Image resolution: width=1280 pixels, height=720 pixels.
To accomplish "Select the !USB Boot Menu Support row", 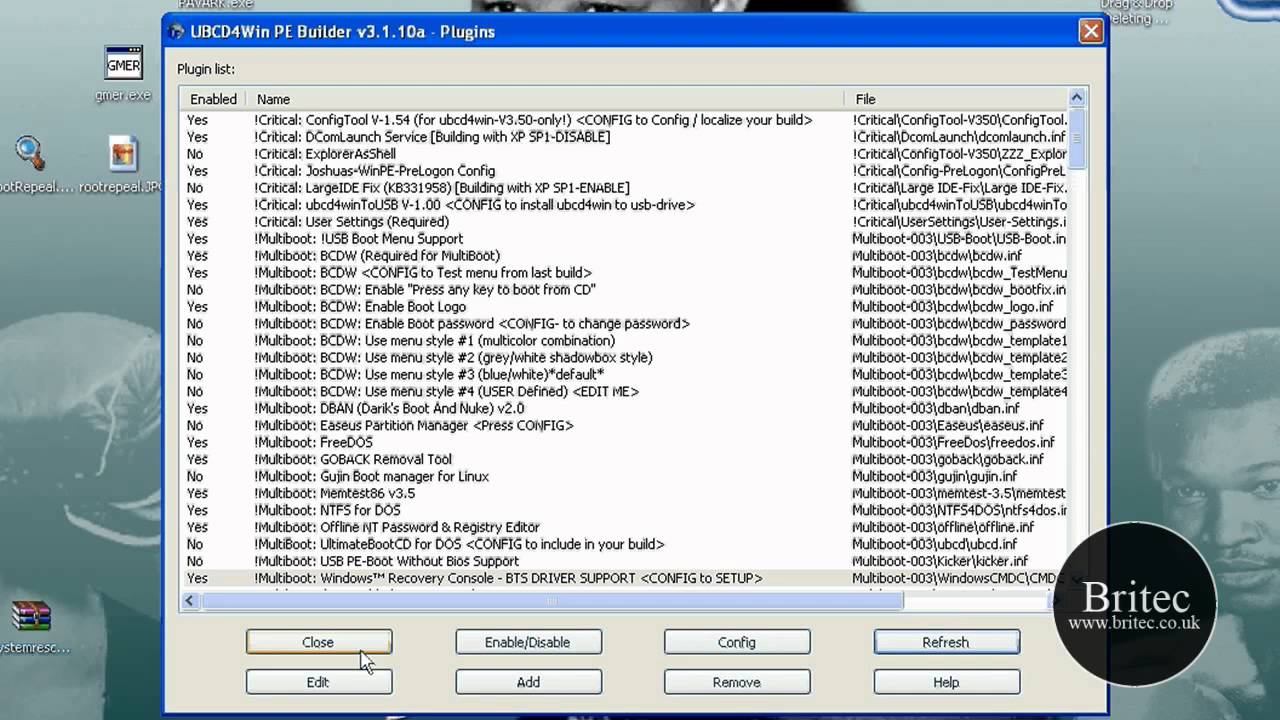I will click(x=624, y=239).
